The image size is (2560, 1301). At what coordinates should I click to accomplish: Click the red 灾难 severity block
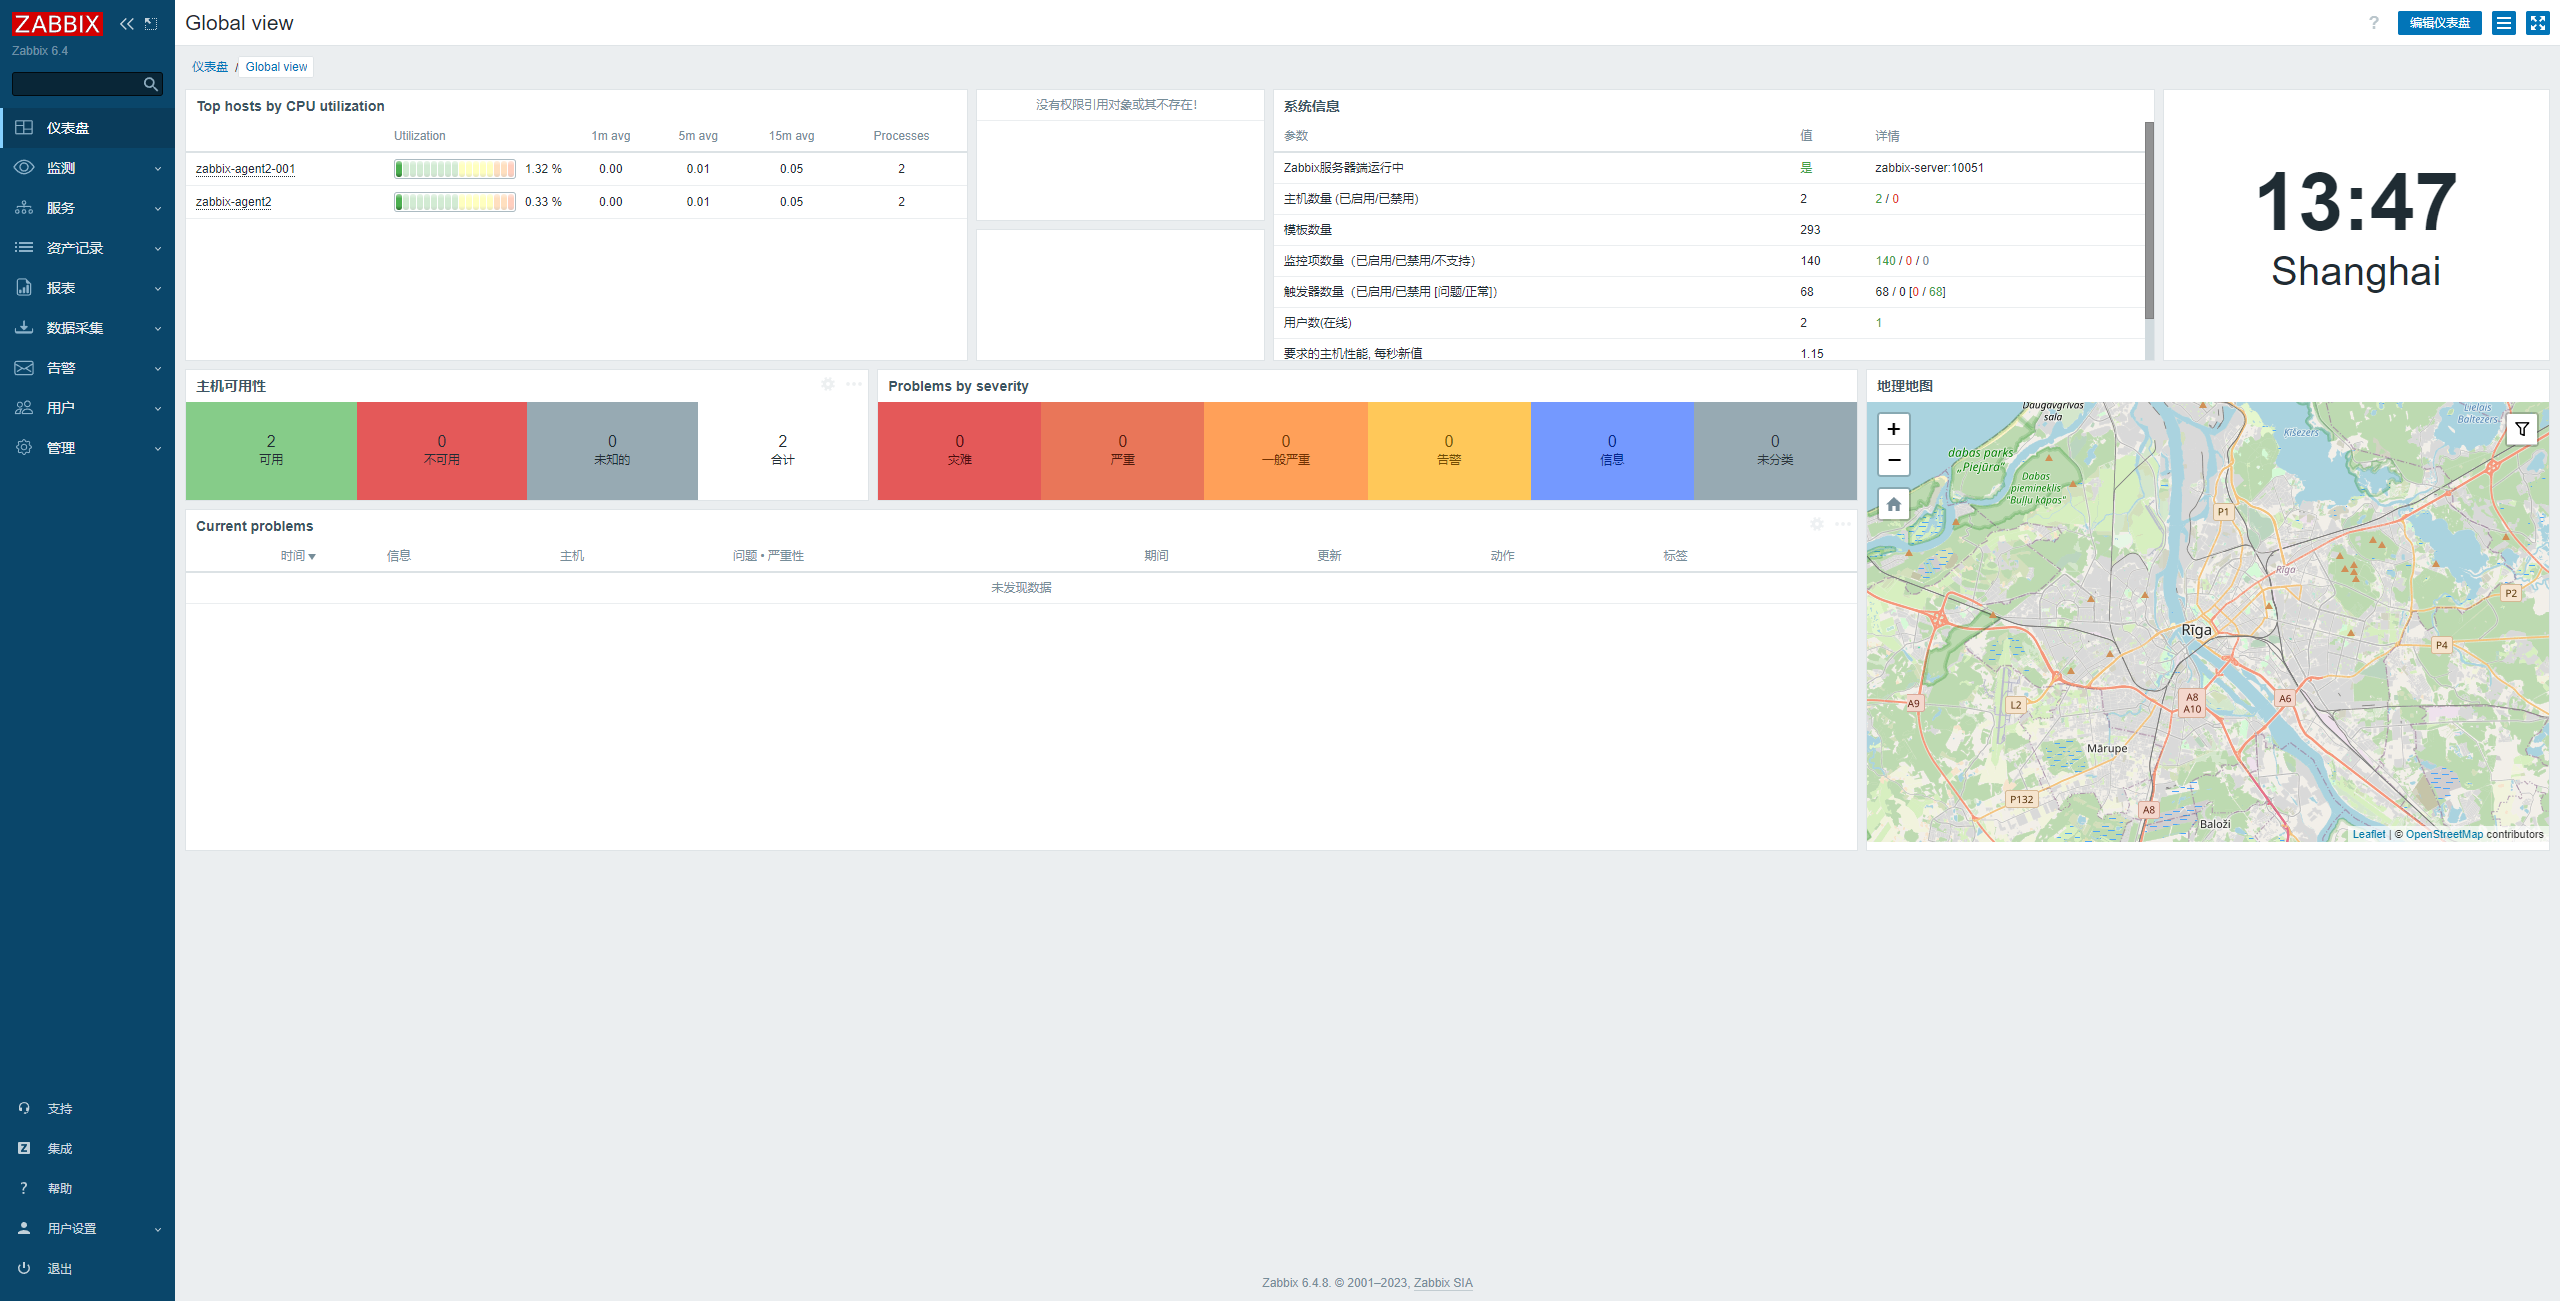(959, 451)
